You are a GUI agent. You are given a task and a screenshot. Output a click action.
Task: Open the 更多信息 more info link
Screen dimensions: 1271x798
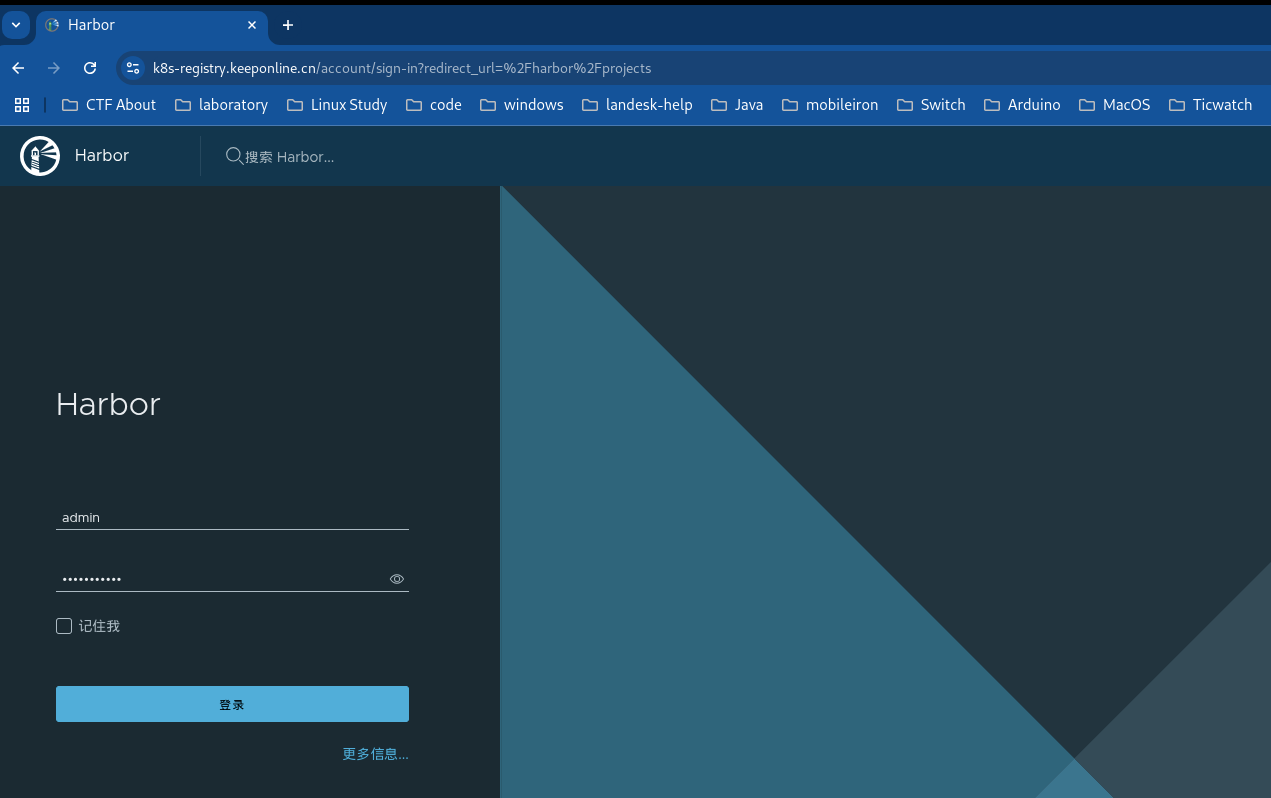point(375,754)
